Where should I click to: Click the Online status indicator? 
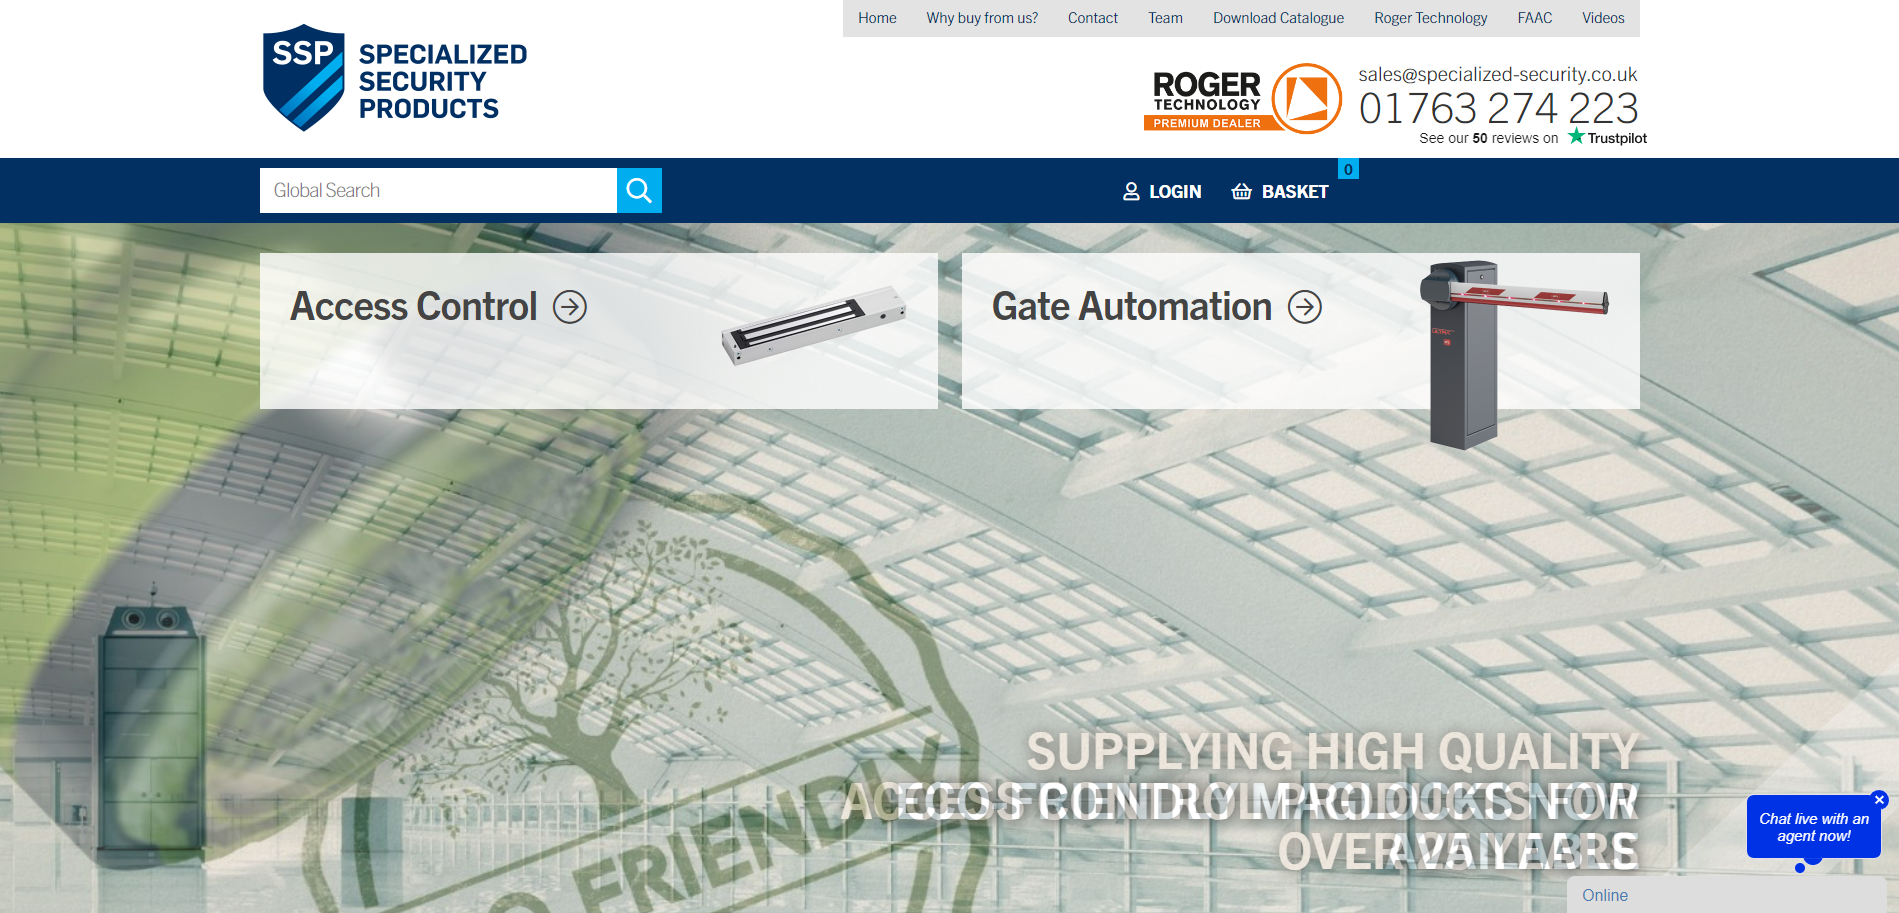pos(1604,895)
